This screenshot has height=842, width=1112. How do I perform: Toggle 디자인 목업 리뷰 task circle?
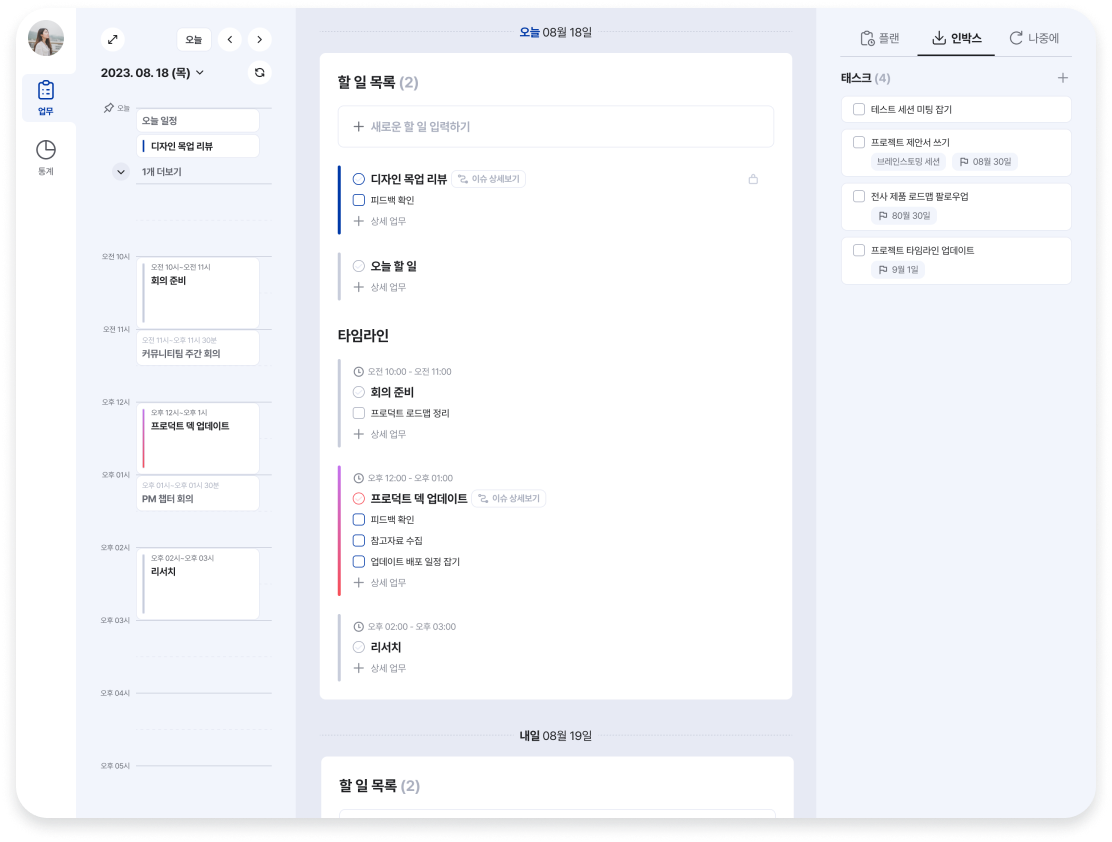coord(359,179)
